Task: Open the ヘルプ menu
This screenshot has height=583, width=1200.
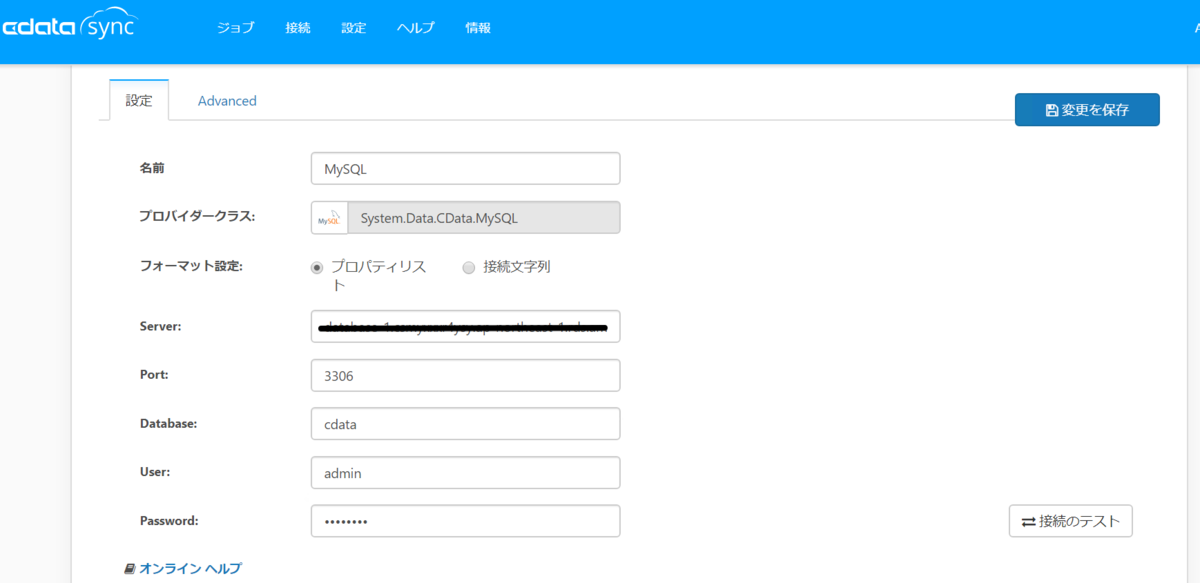Action: 416,28
